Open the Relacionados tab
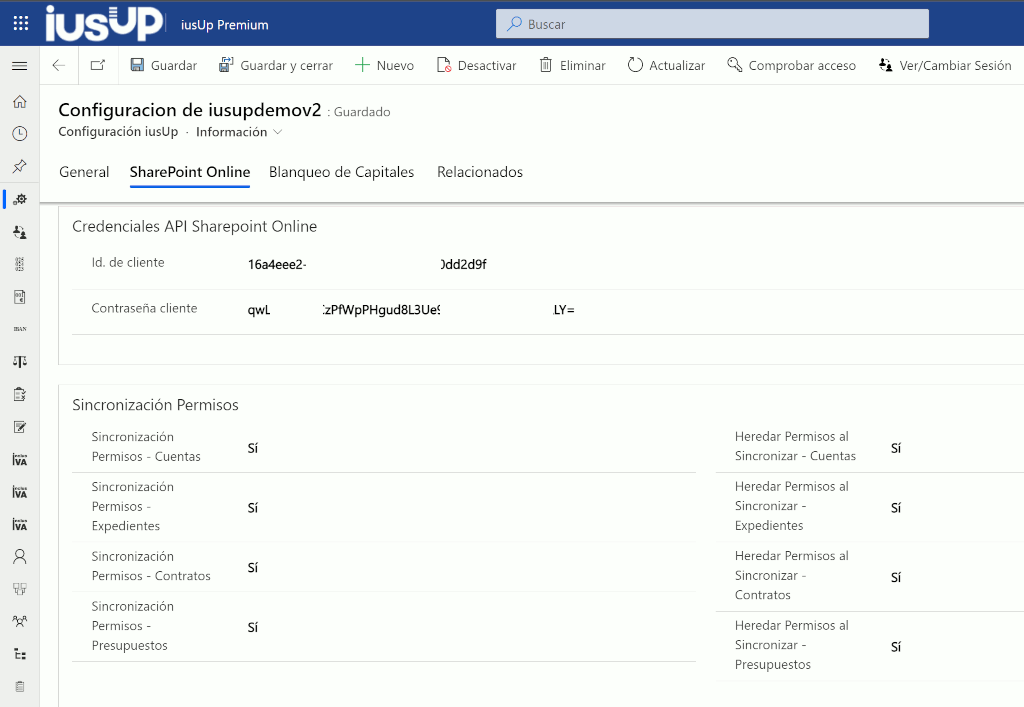Viewport: 1024px width, 707px height. pyautogui.click(x=480, y=172)
